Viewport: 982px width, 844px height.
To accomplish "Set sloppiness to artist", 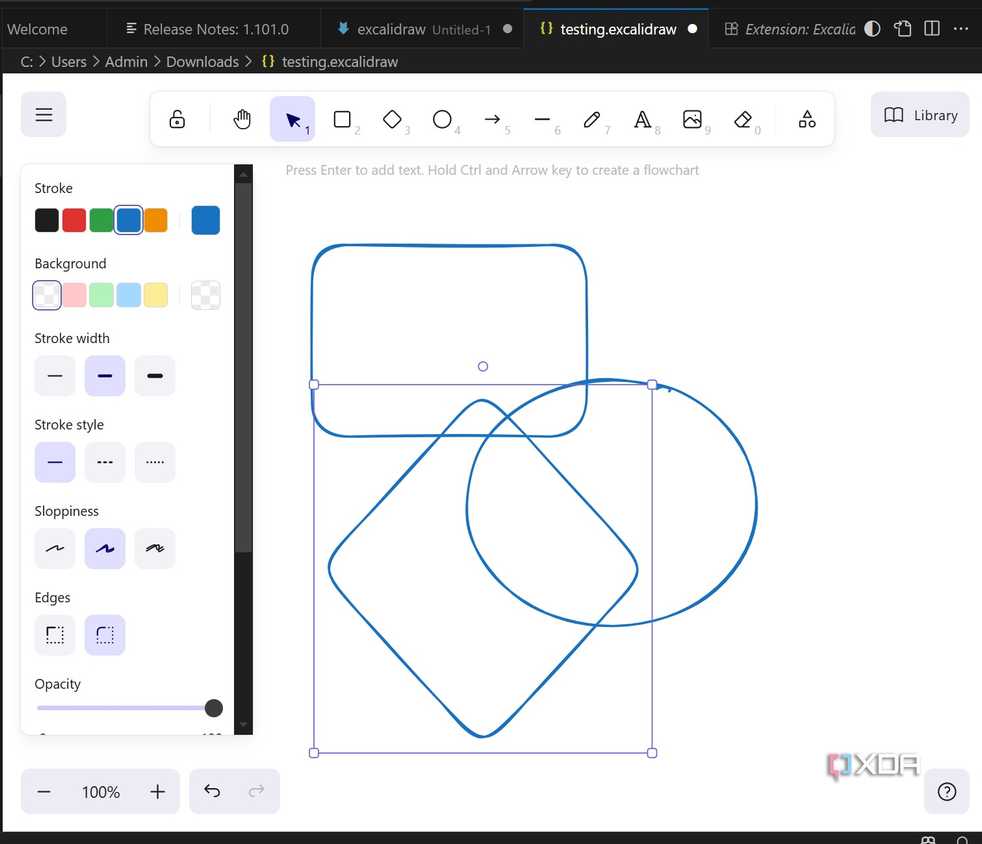I will (x=105, y=548).
